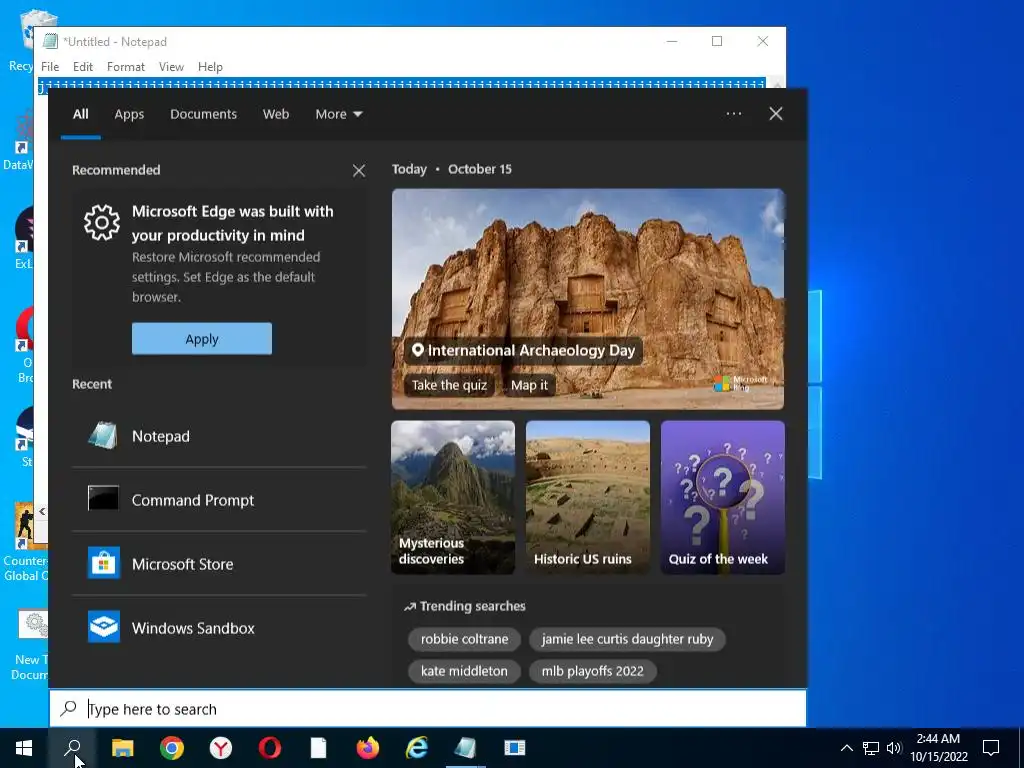The height and width of the screenshot is (768, 1024).
Task: Search trending topic kate middleton
Action: point(464,671)
